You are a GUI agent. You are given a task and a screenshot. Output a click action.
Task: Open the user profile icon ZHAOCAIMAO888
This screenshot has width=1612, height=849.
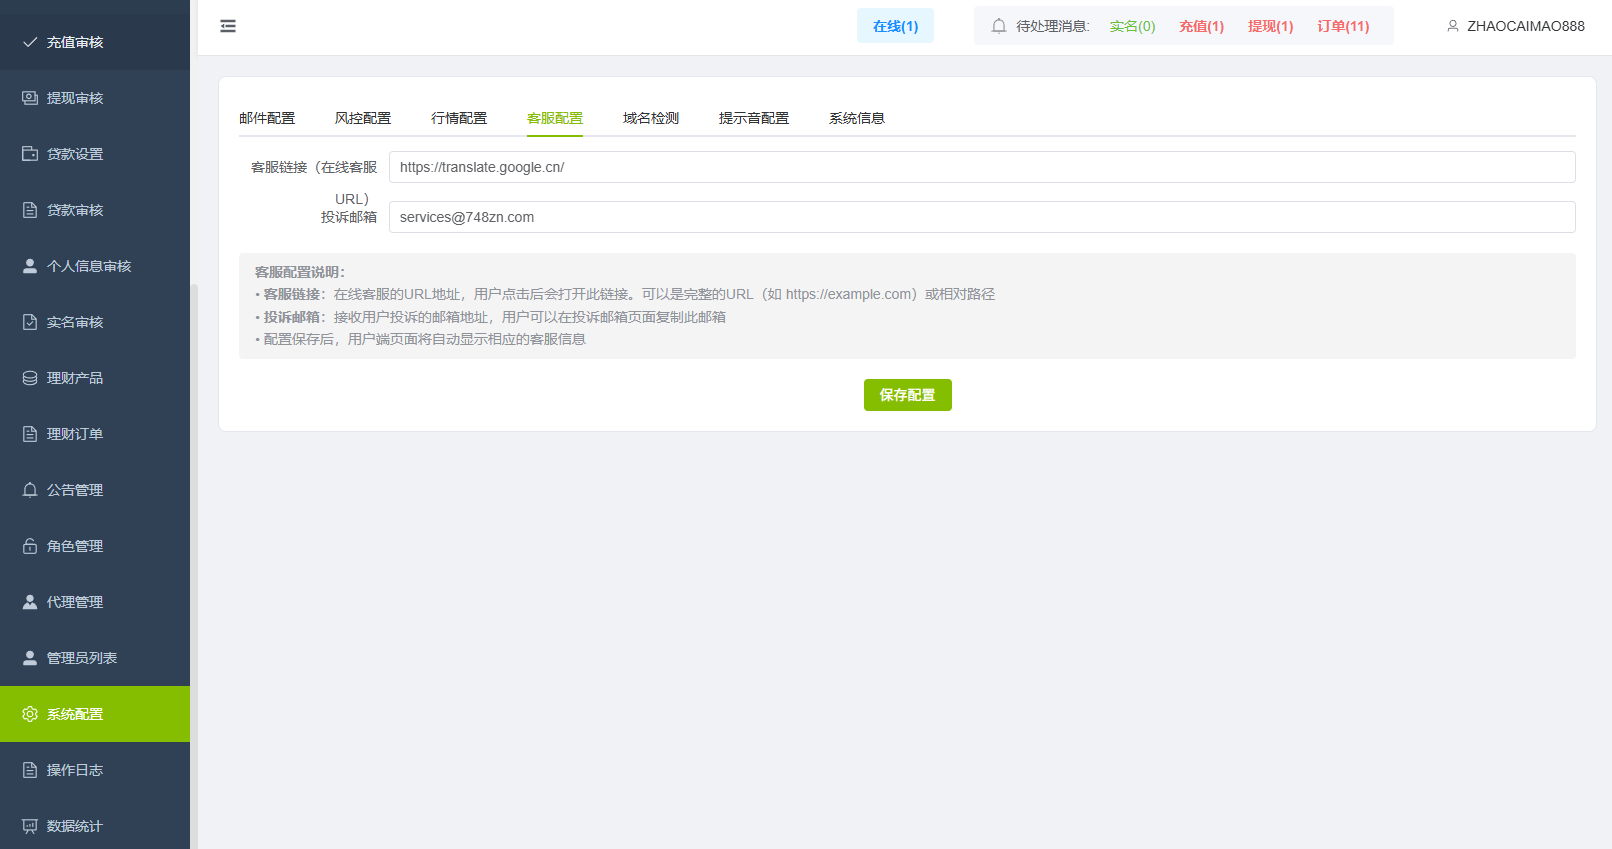(1452, 26)
